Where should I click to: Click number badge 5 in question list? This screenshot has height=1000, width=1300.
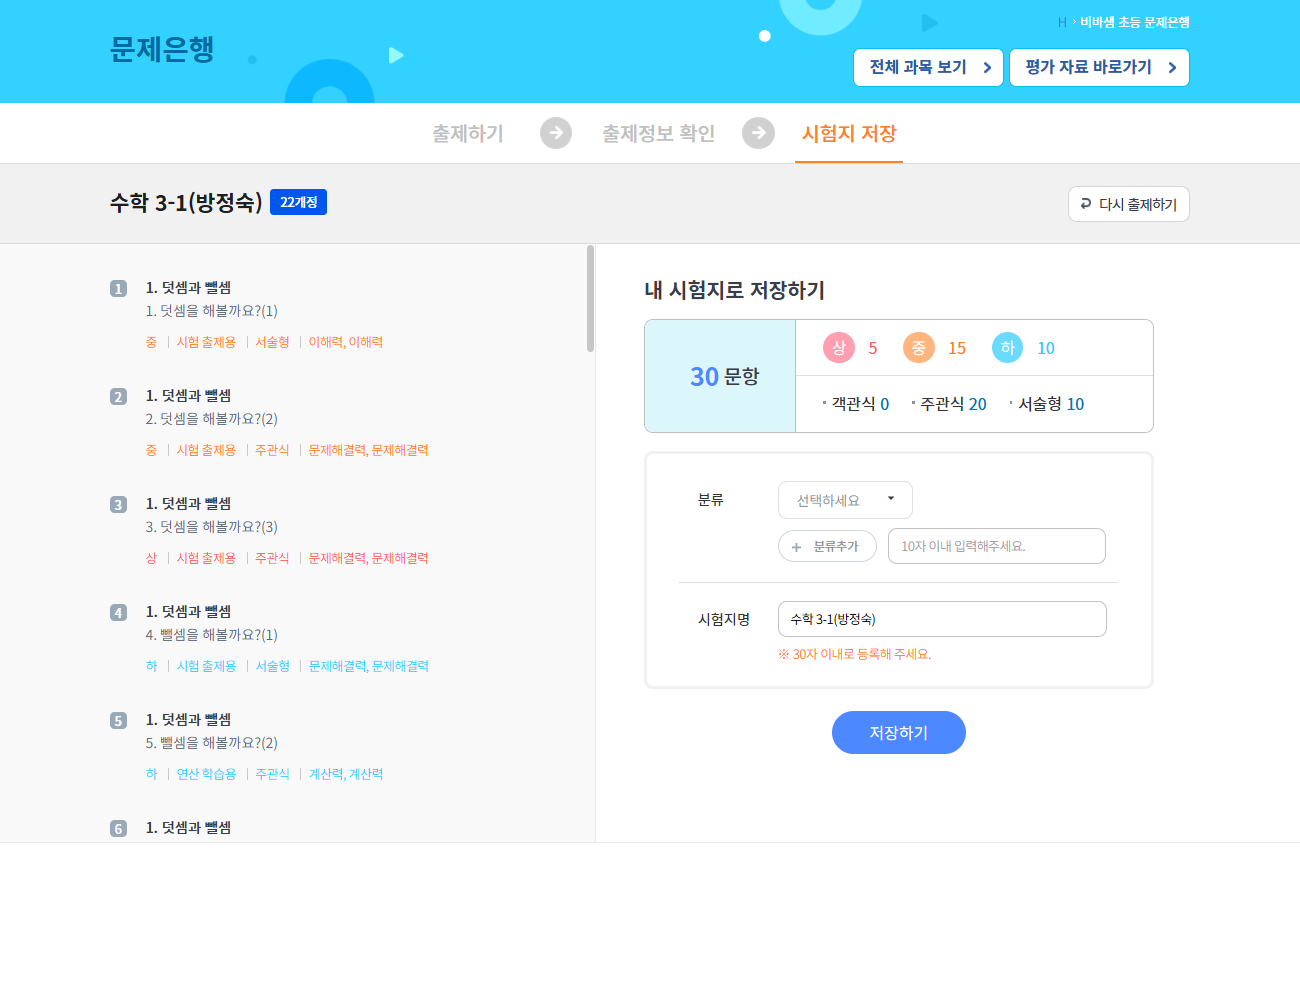[x=118, y=721]
